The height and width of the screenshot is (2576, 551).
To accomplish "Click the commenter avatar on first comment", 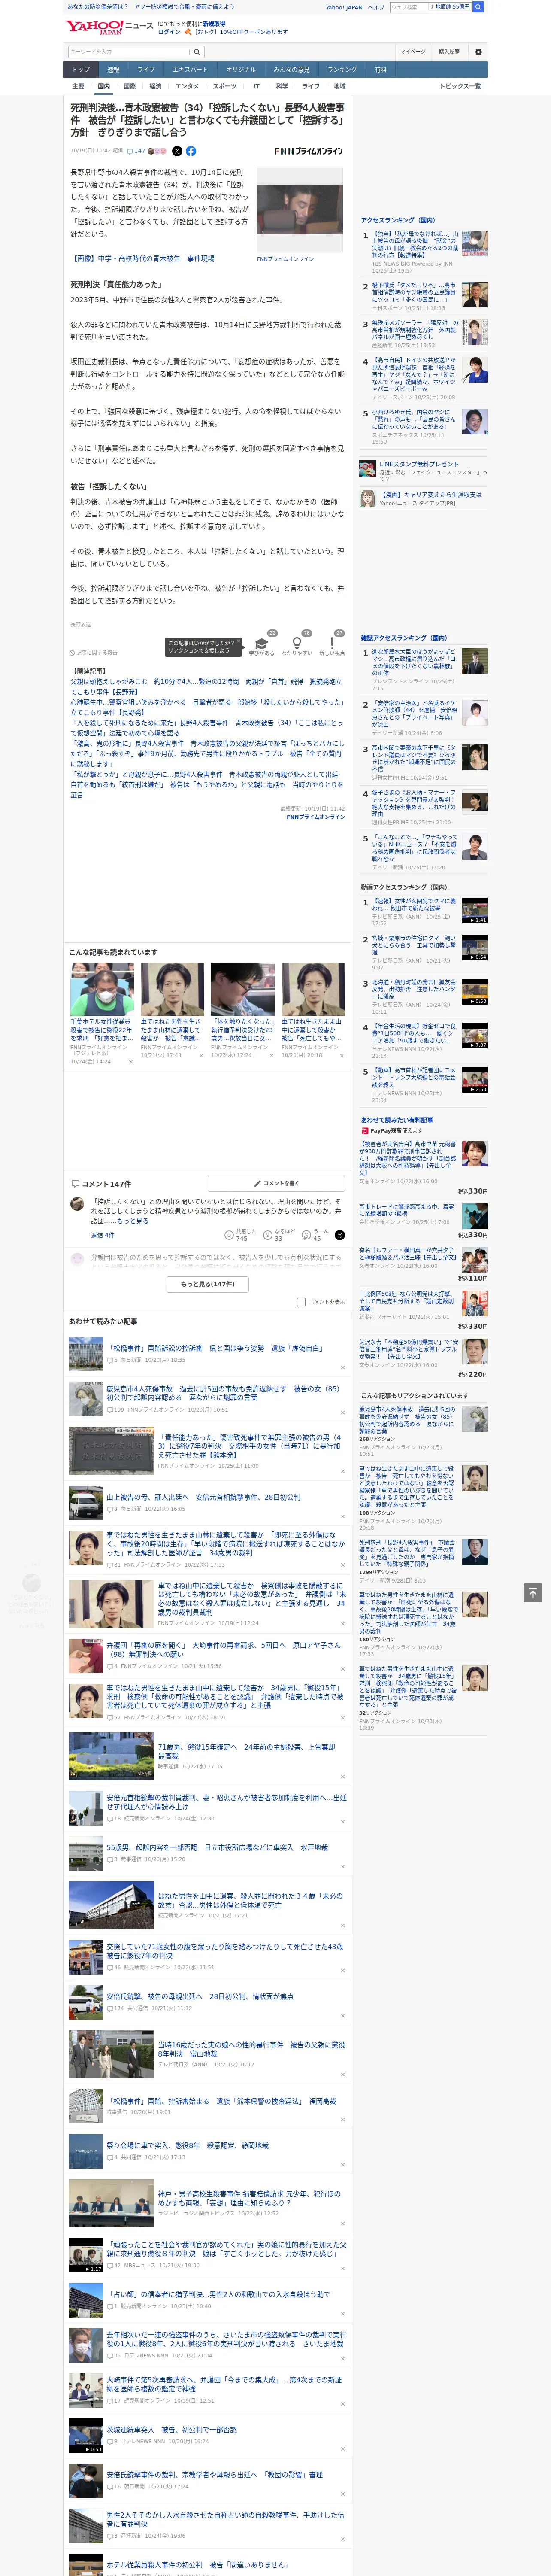I will 77,1204.
